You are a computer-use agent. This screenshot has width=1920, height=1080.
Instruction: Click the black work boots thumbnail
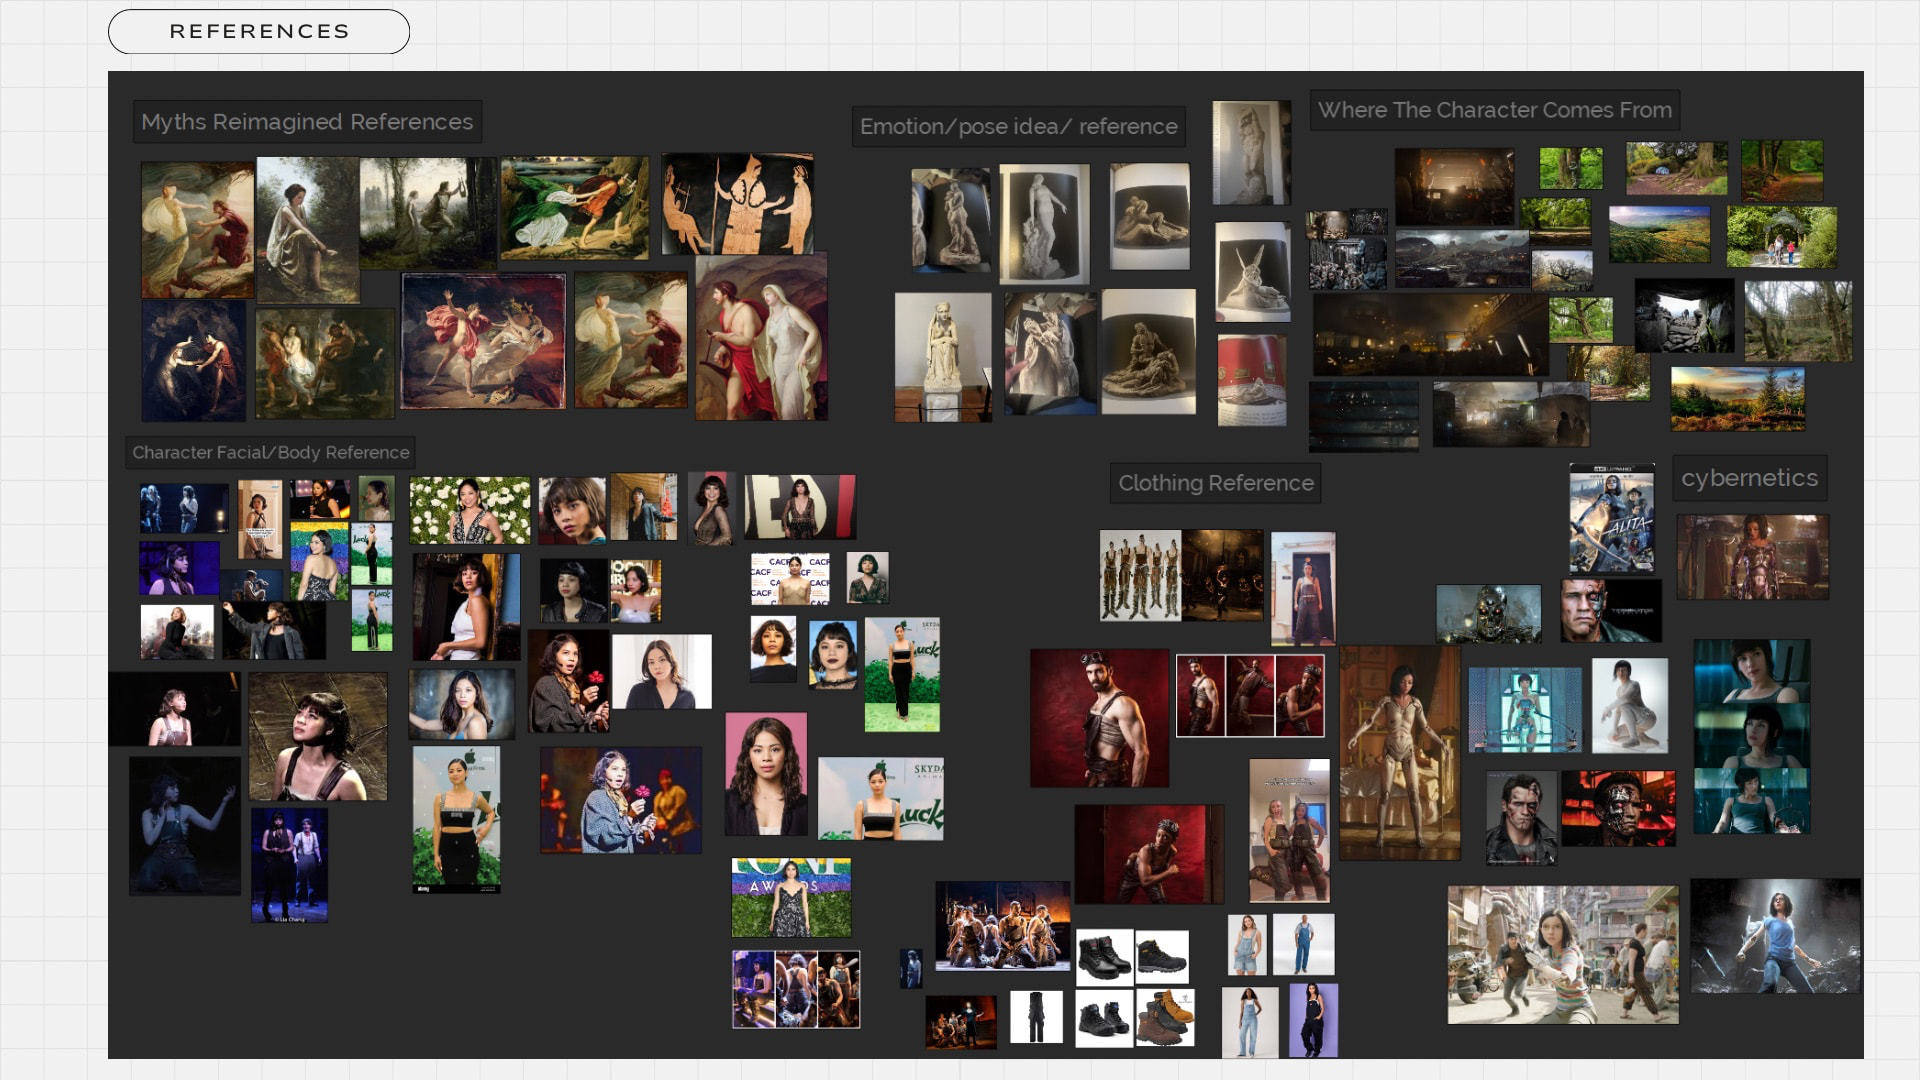tap(1104, 957)
